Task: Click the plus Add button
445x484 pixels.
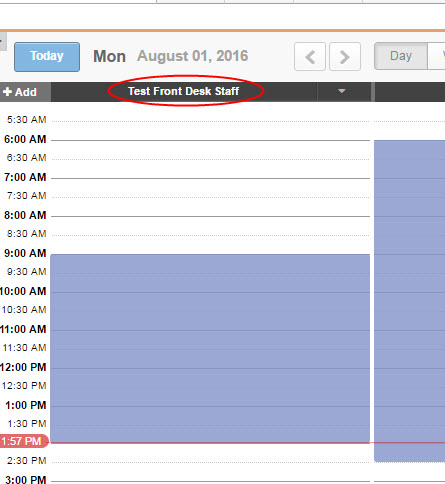Action: (20, 92)
